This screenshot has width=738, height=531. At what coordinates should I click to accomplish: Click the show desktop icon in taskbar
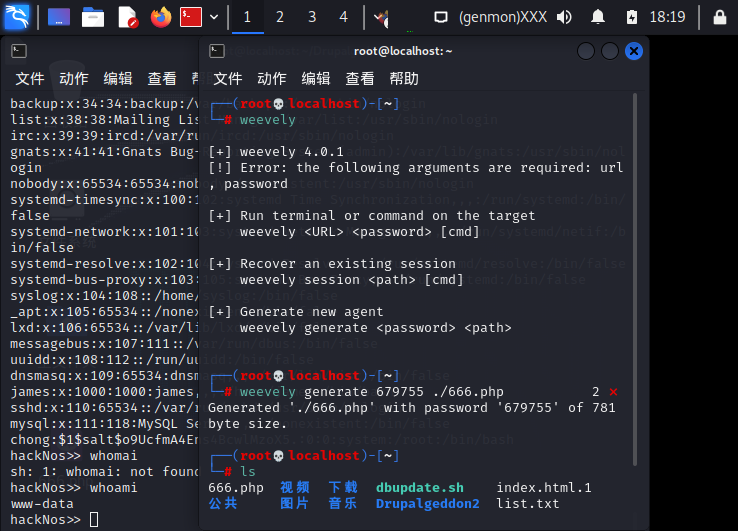(x=59, y=17)
